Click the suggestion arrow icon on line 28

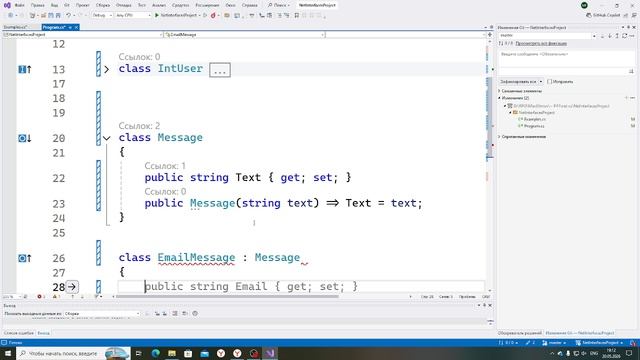coord(72,287)
